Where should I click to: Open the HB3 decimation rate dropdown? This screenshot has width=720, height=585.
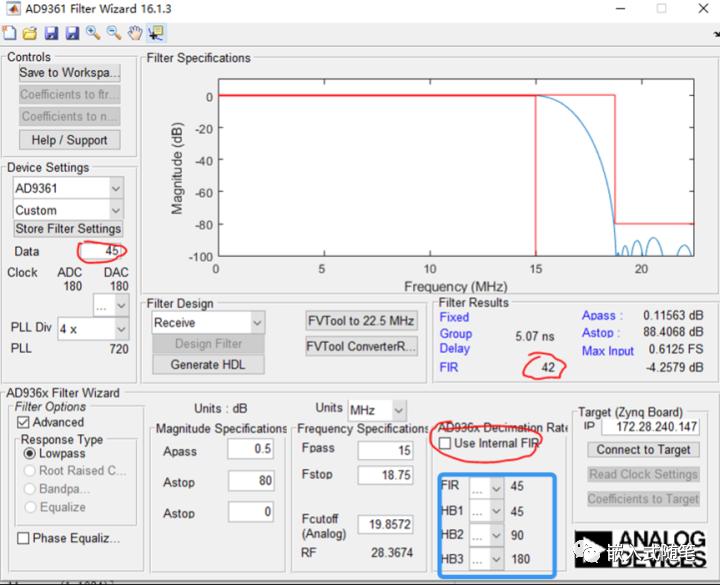486,559
